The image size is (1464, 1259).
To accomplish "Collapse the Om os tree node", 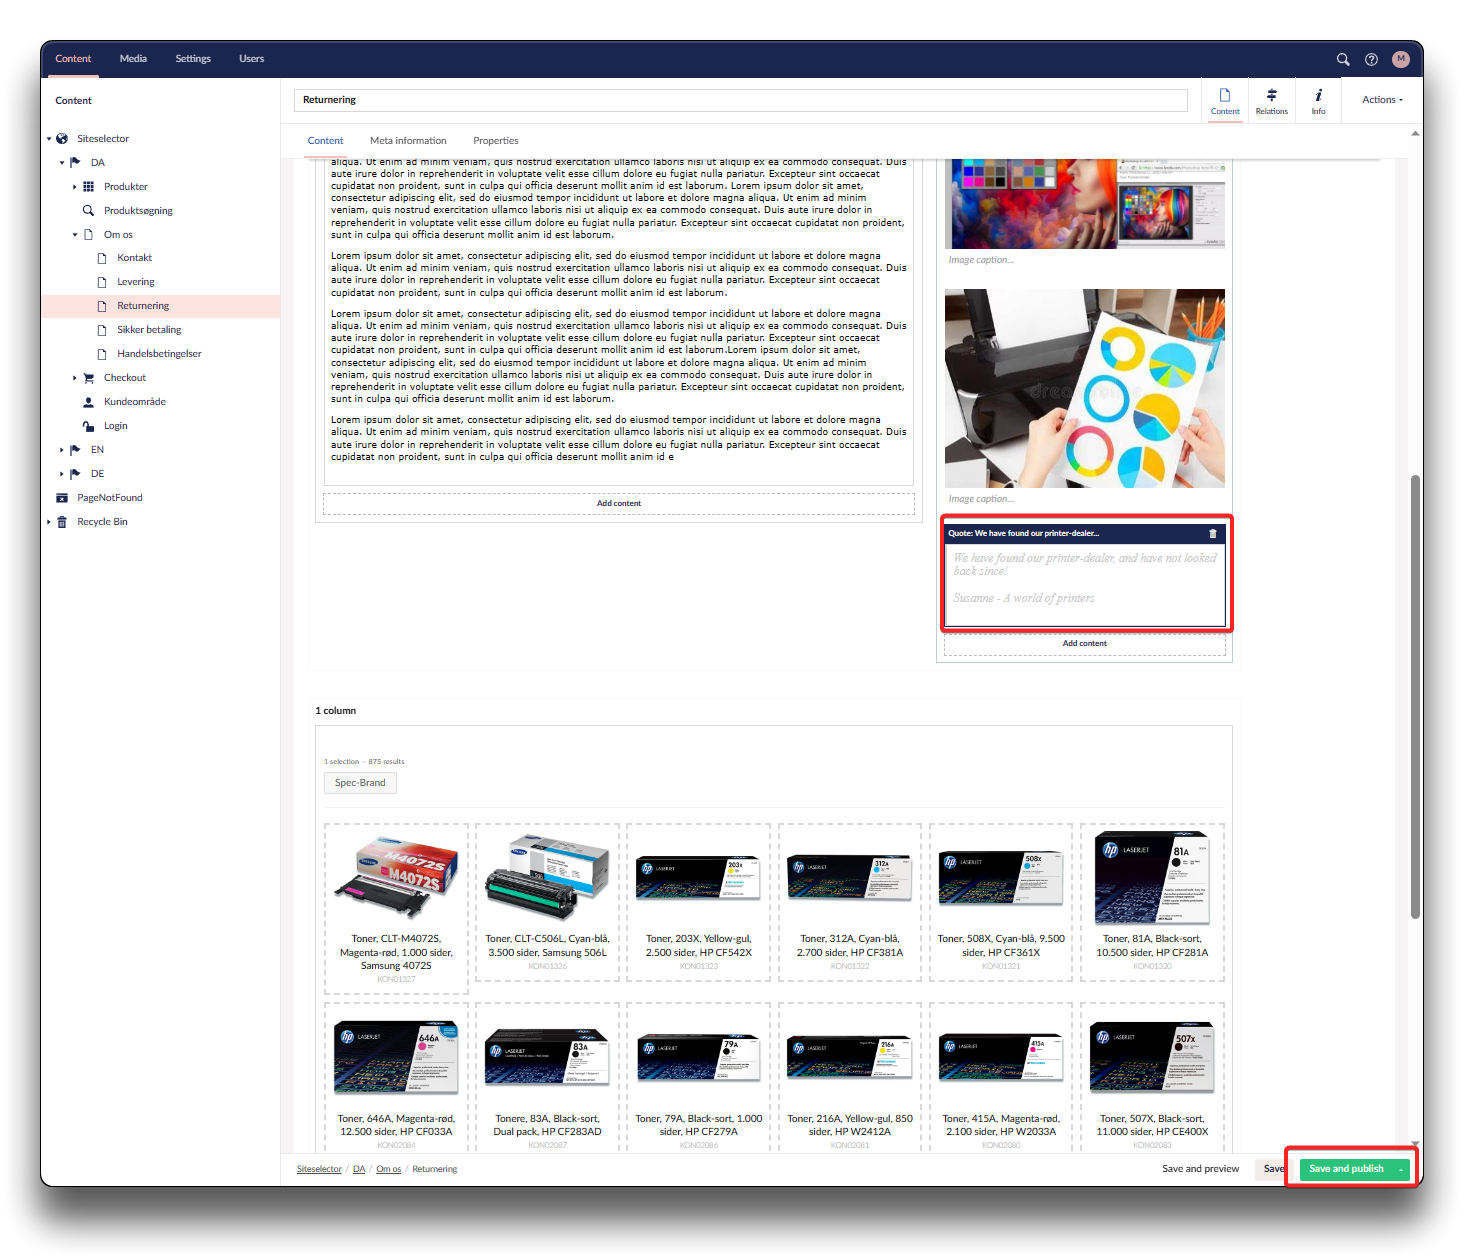I will tap(74, 235).
